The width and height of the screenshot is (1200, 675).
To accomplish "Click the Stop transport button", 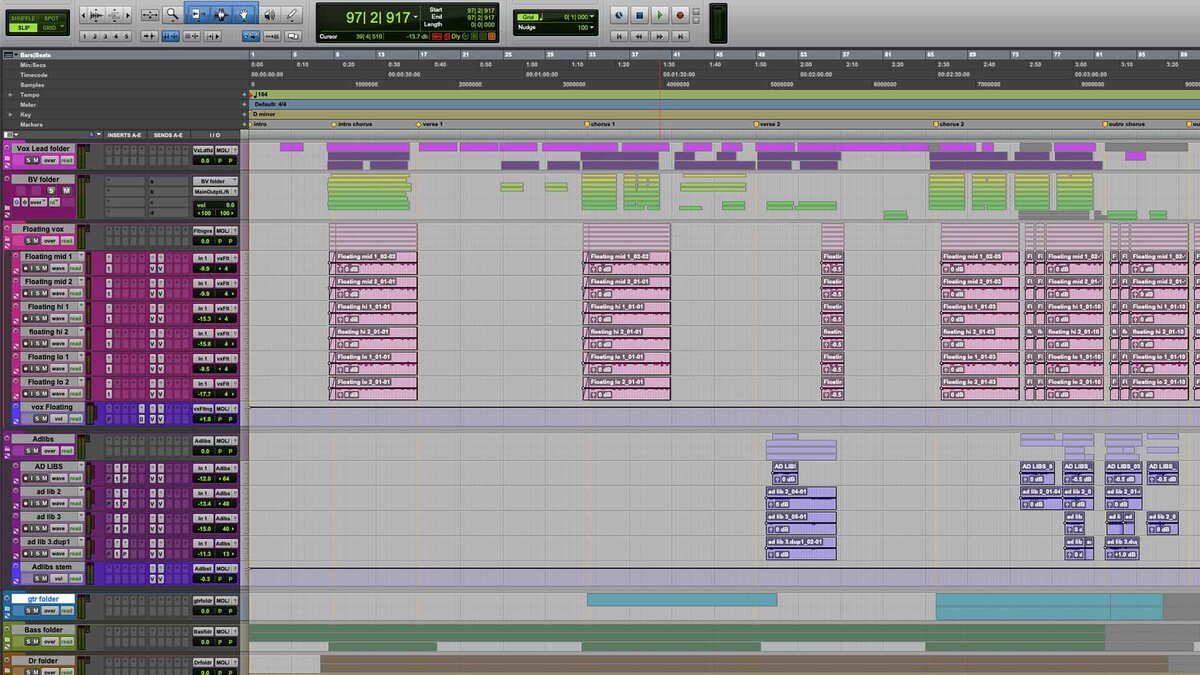I will pyautogui.click(x=640, y=15).
